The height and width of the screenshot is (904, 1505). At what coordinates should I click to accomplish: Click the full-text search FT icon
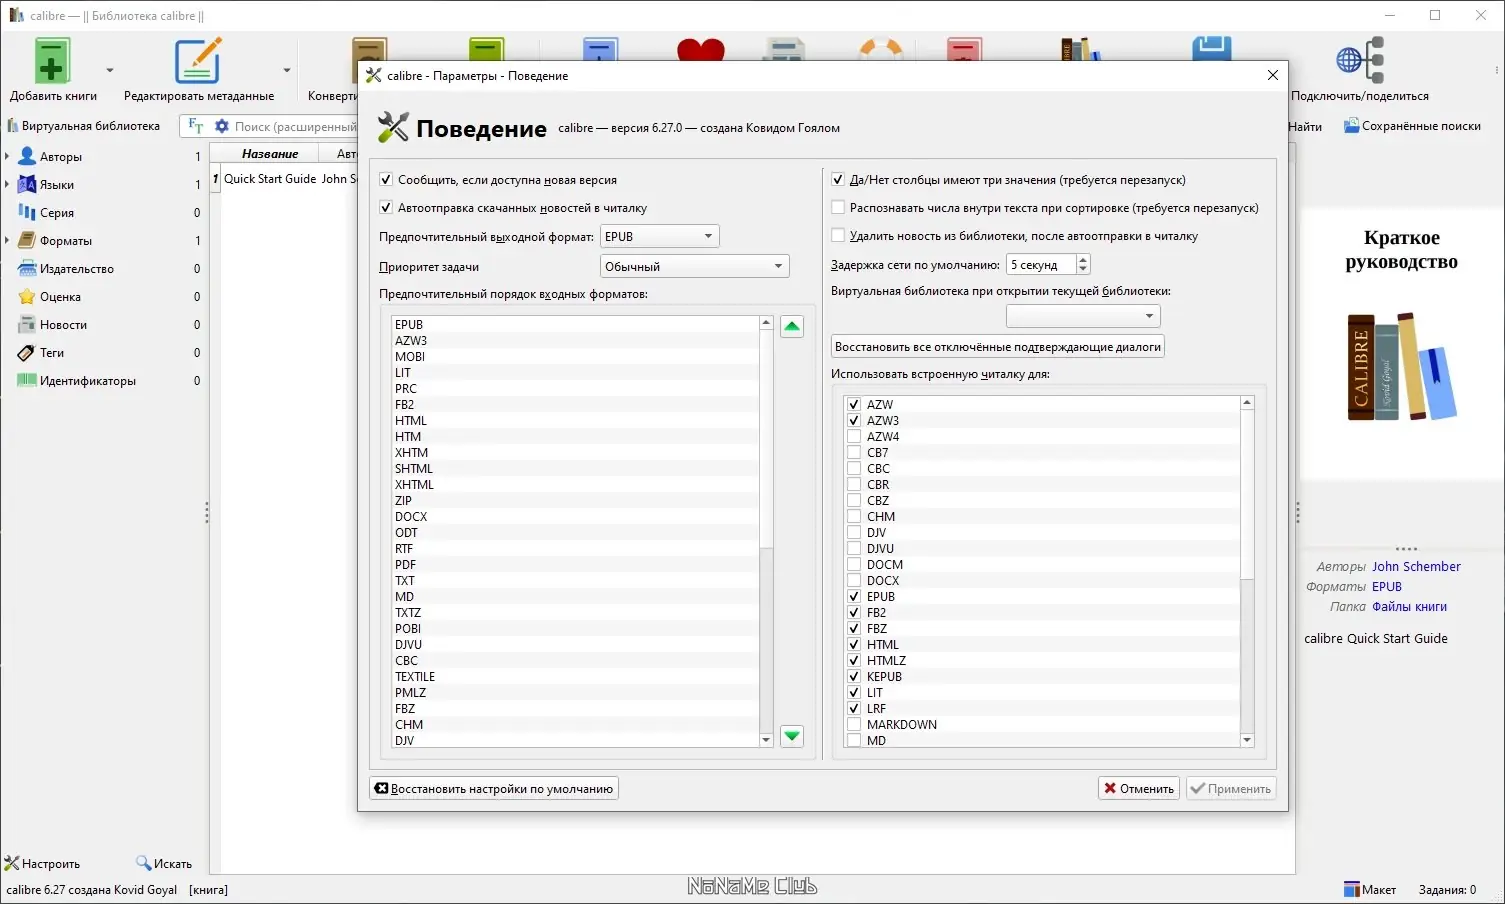coord(196,126)
